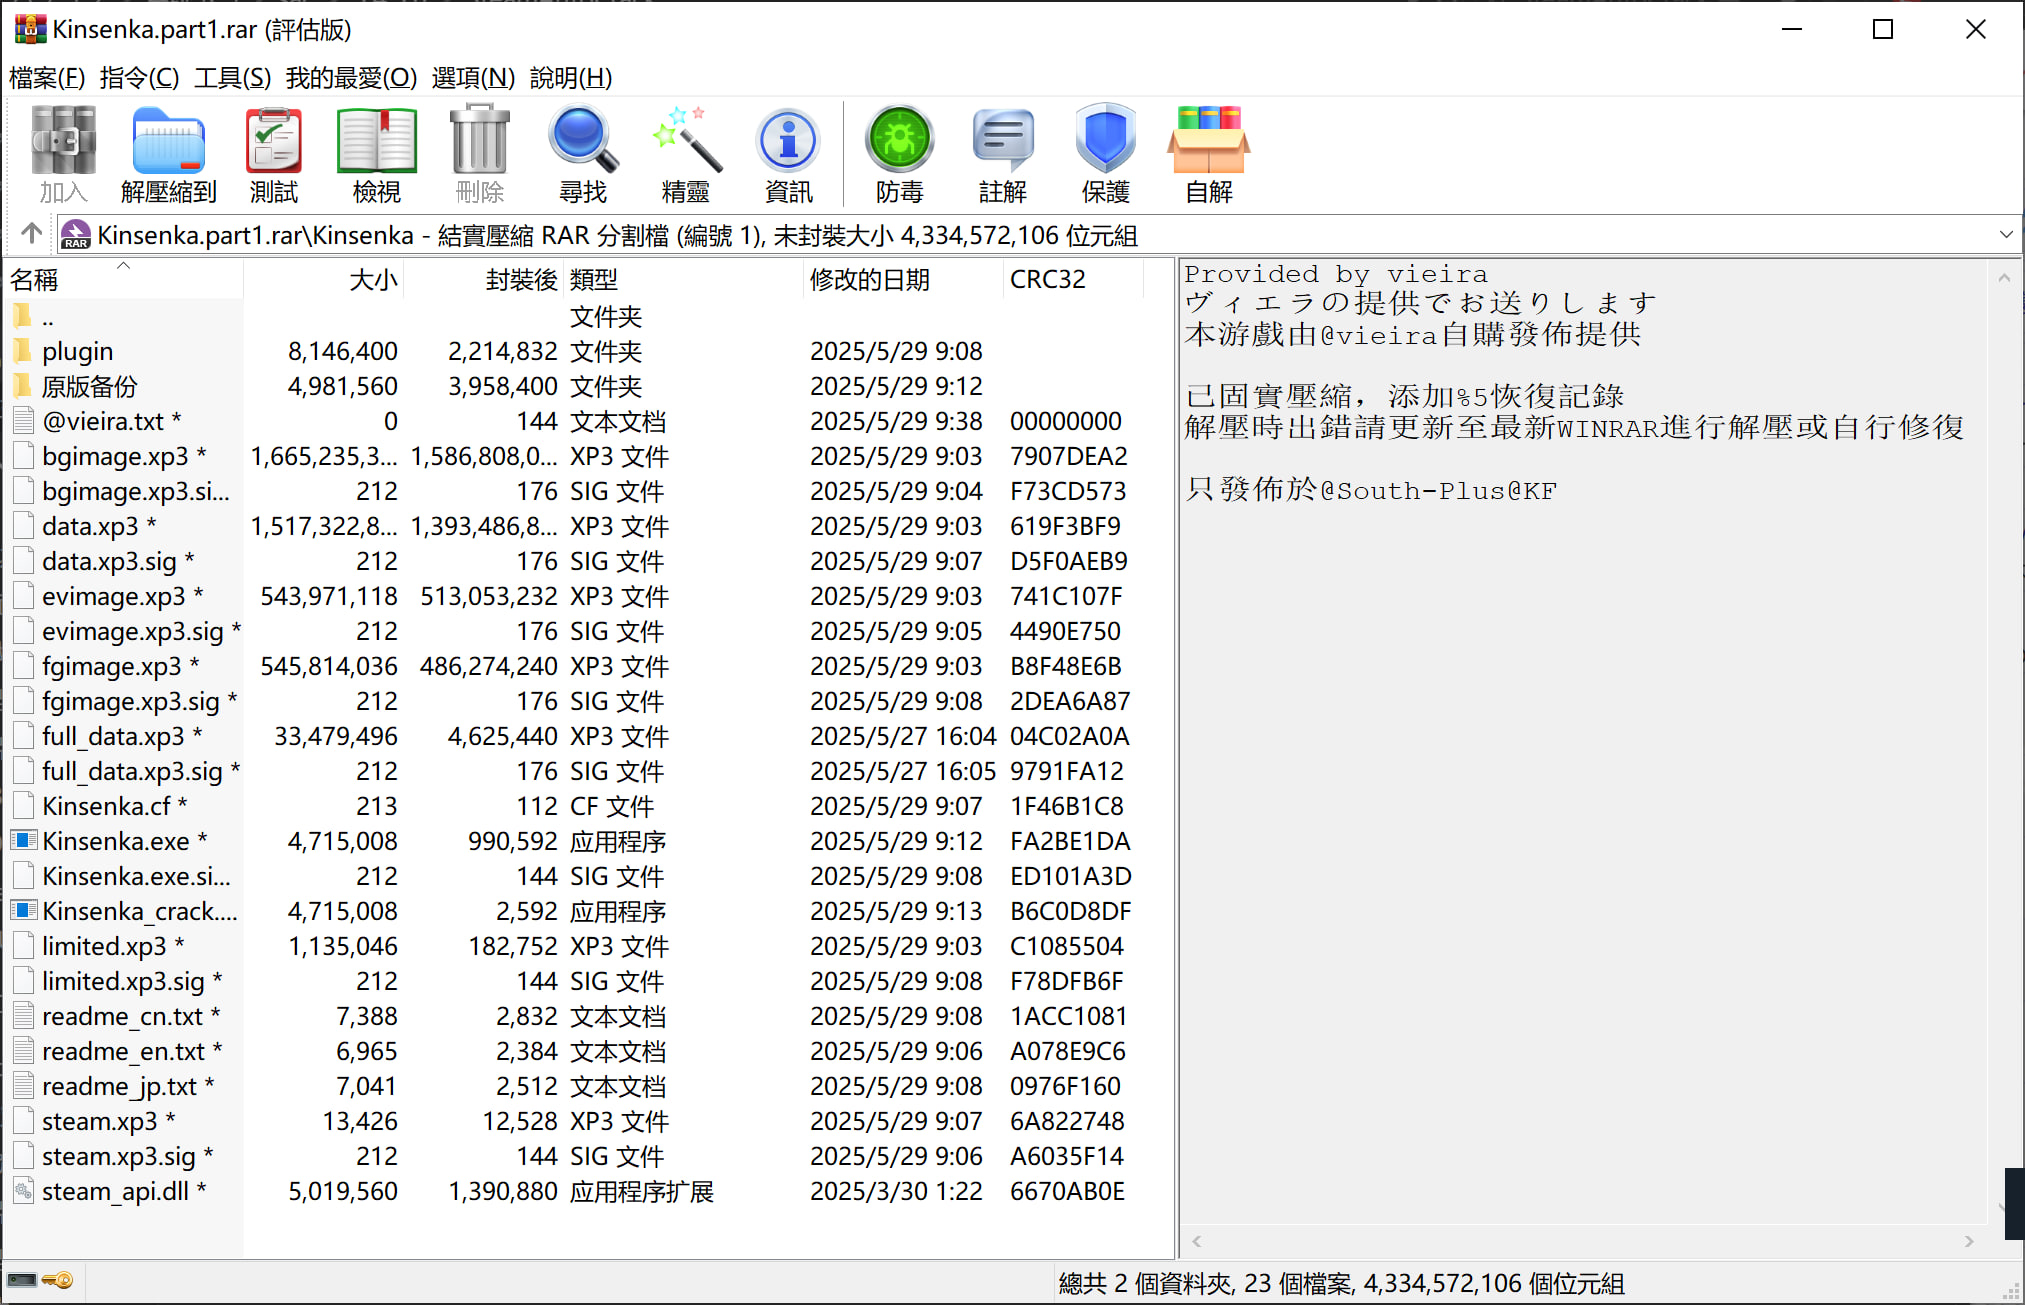
Task: Click the Find magnifier icon
Action: coord(583,152)
